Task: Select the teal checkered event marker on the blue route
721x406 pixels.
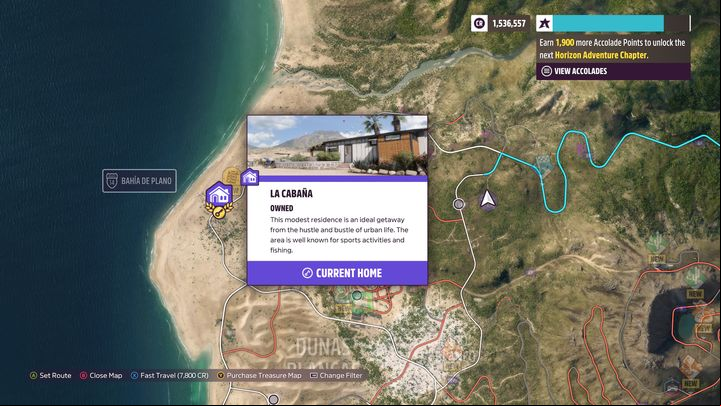Action: (x=545, y=165)
